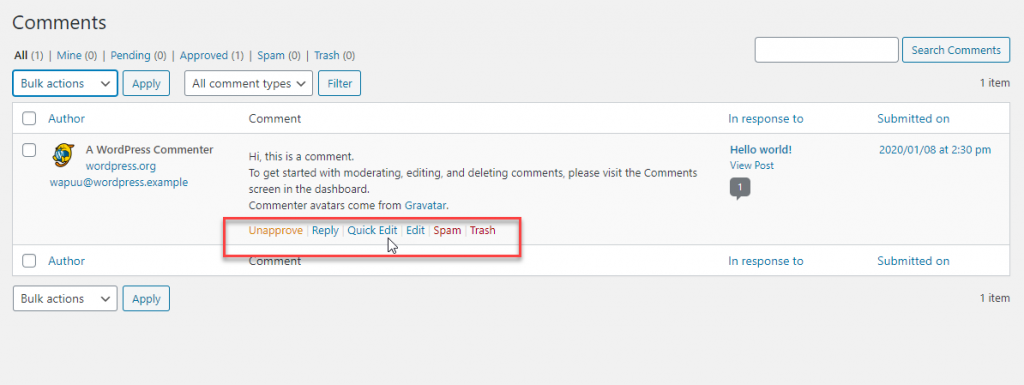Click the comment count bubble icon
The image size is (1024, 385).
click(x=740, y=188)
